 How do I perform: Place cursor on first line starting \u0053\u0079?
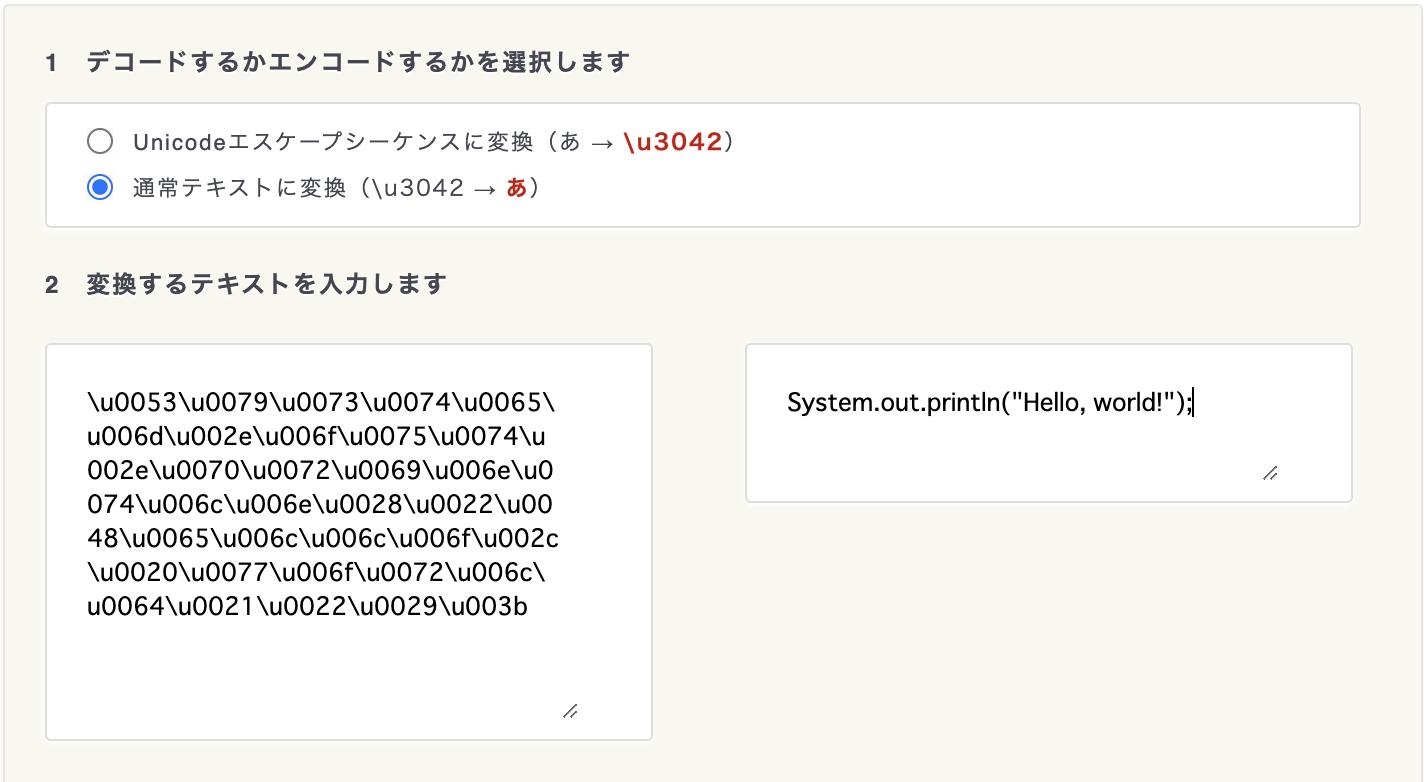320,403
